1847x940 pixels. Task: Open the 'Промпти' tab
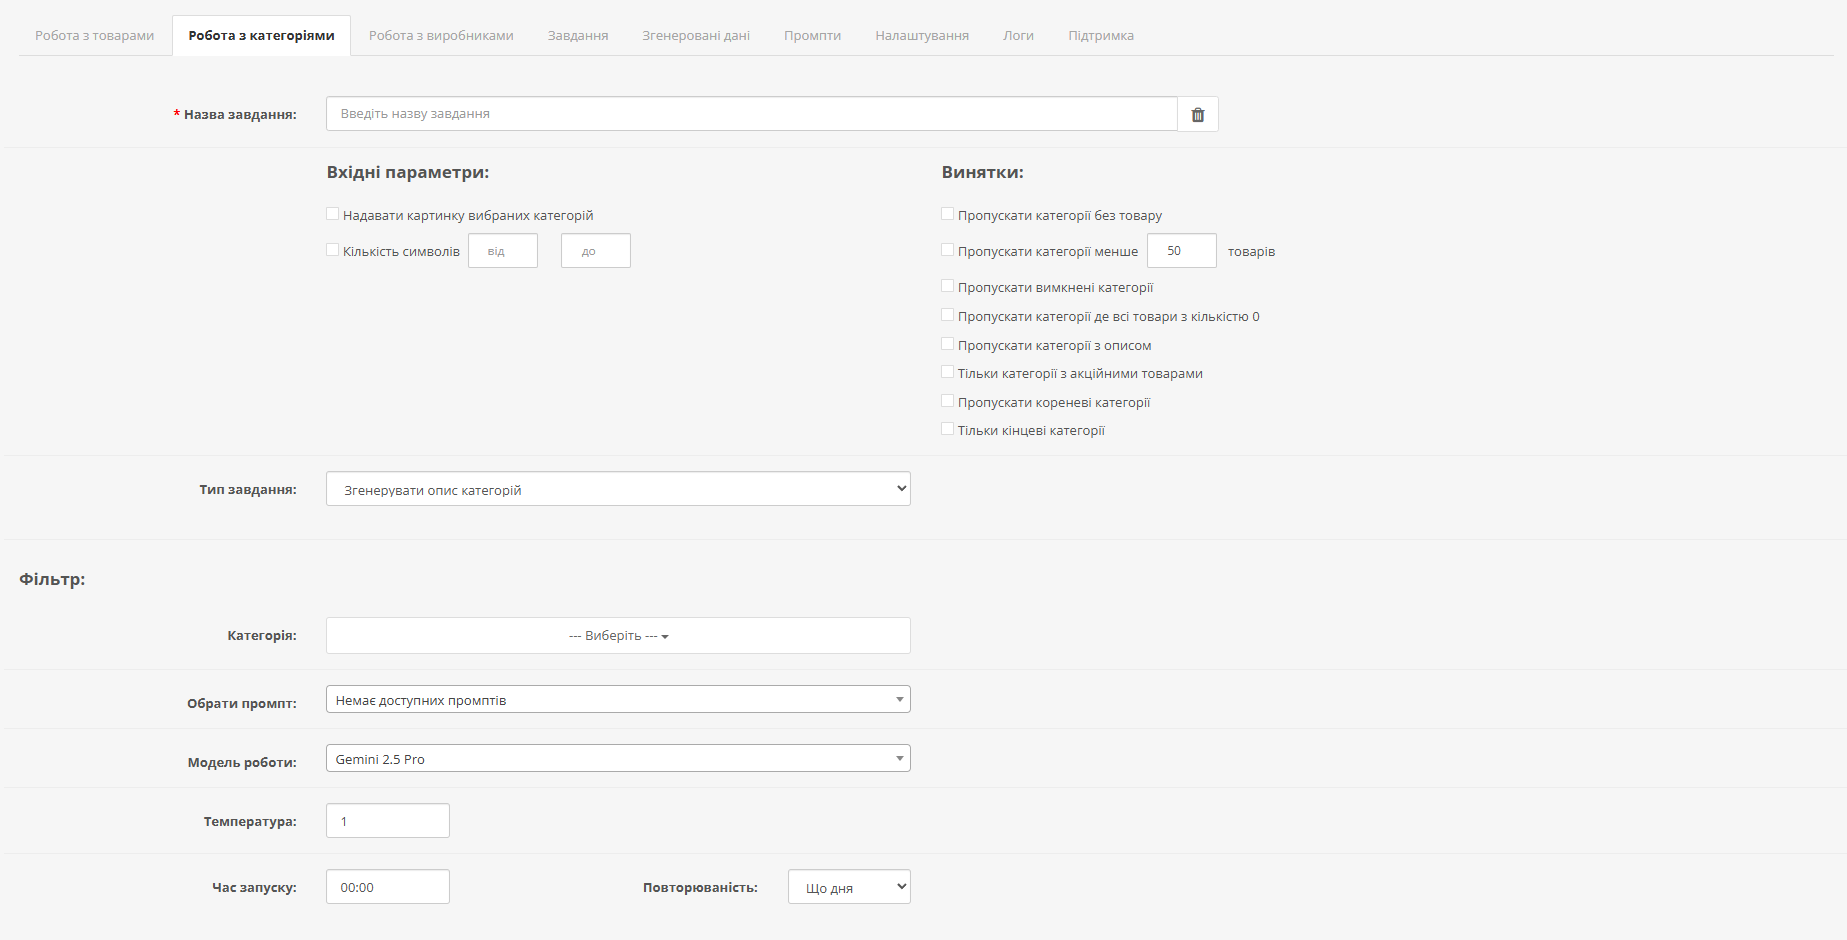812,36
